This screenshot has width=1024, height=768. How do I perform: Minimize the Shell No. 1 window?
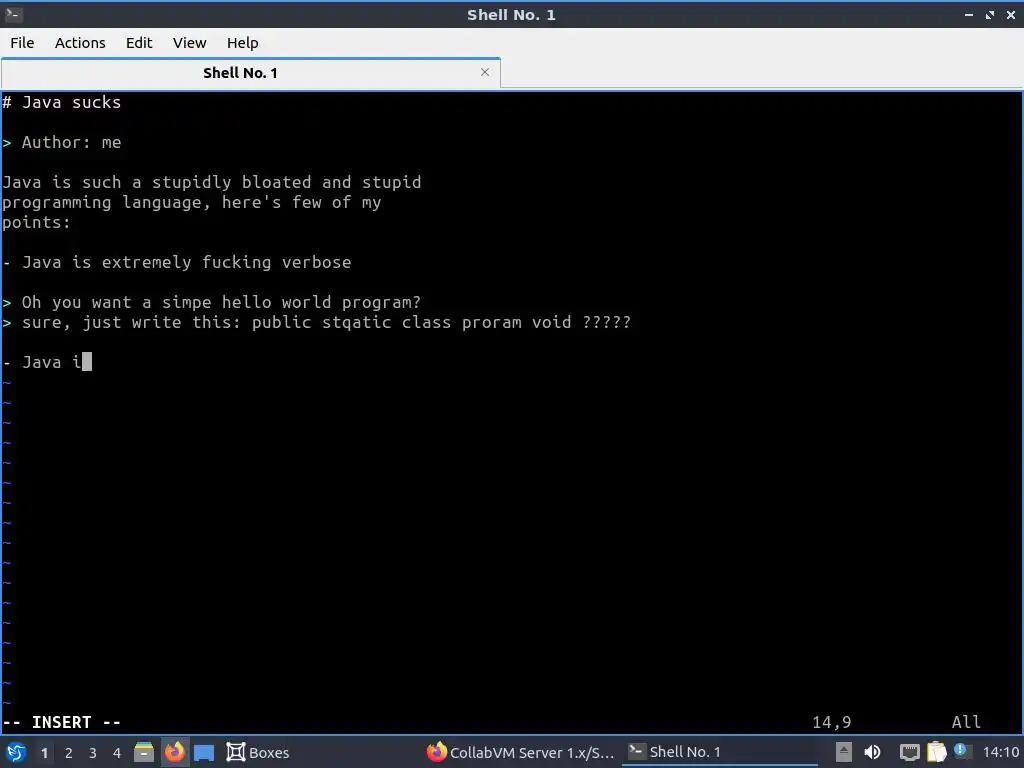tap(968, 14)
